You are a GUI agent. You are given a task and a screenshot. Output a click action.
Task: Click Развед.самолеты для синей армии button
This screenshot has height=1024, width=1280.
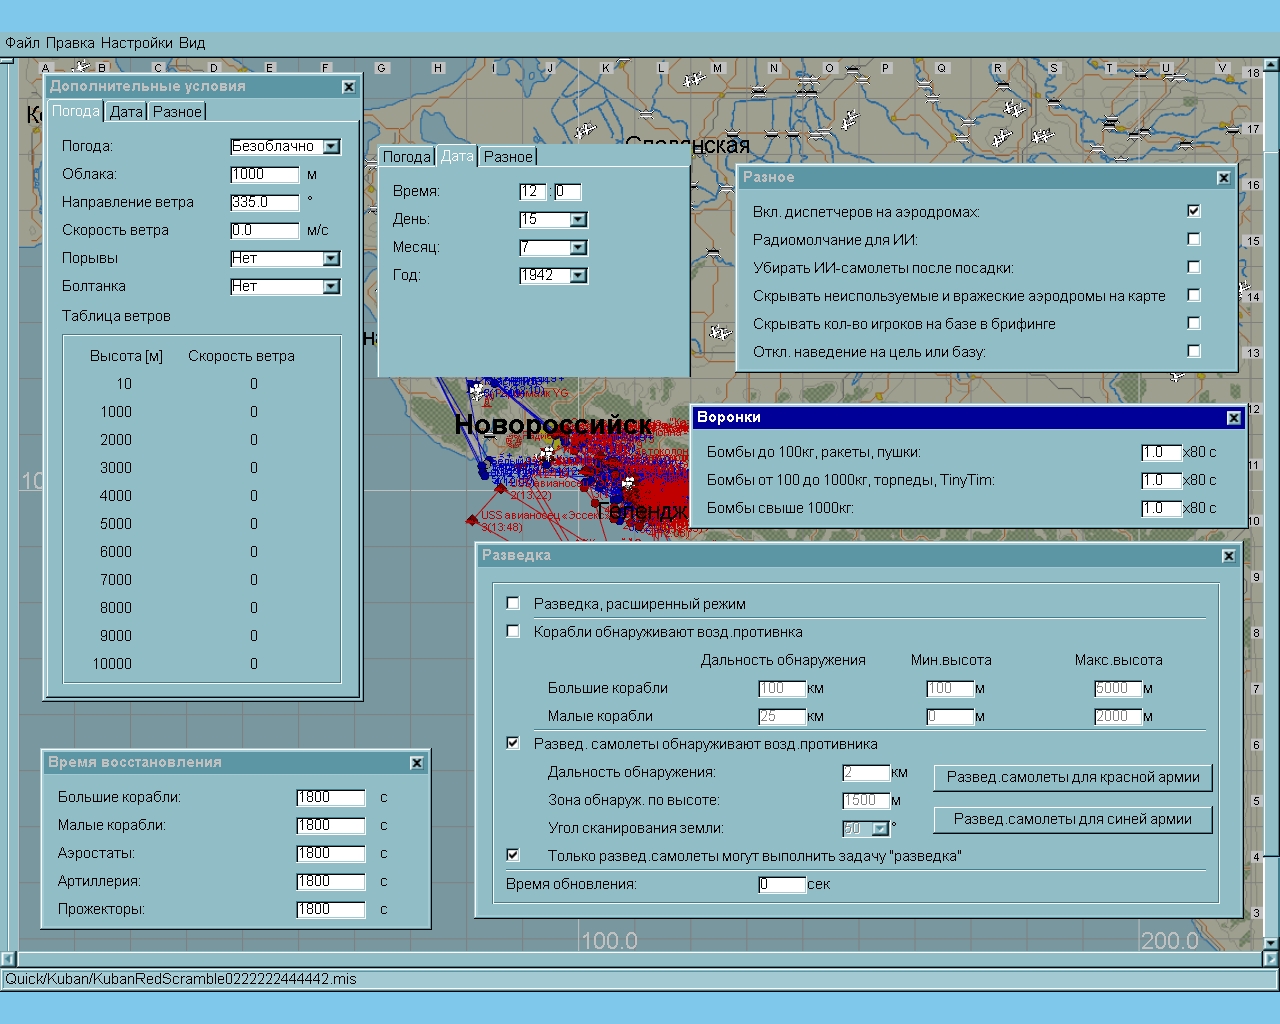(x=1072, y=819)
